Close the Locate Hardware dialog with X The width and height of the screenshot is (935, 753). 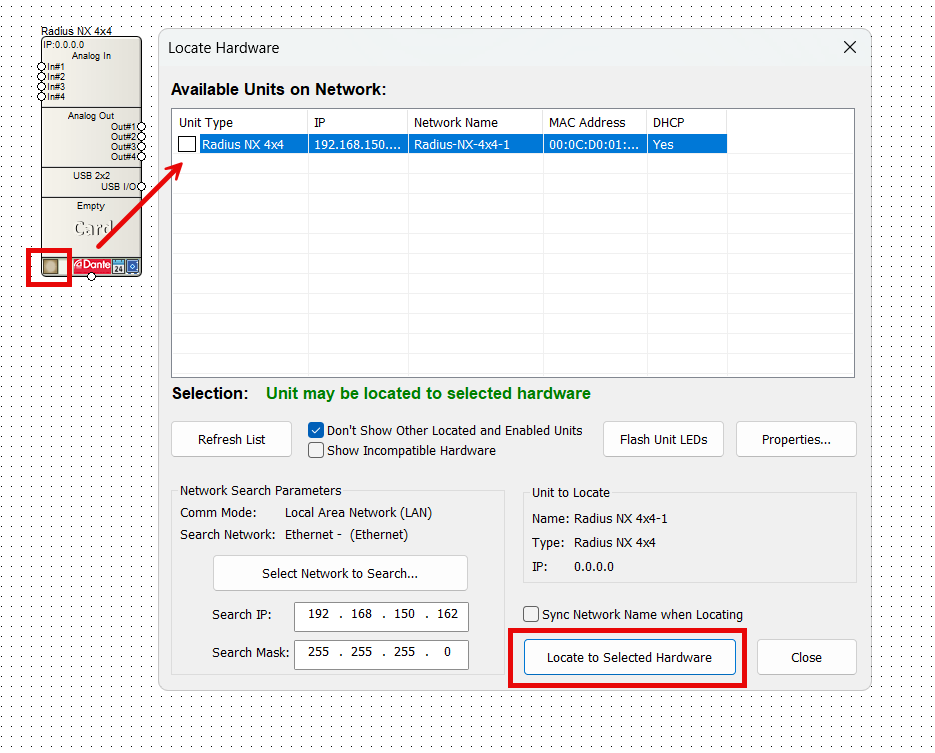click(850, 47)
